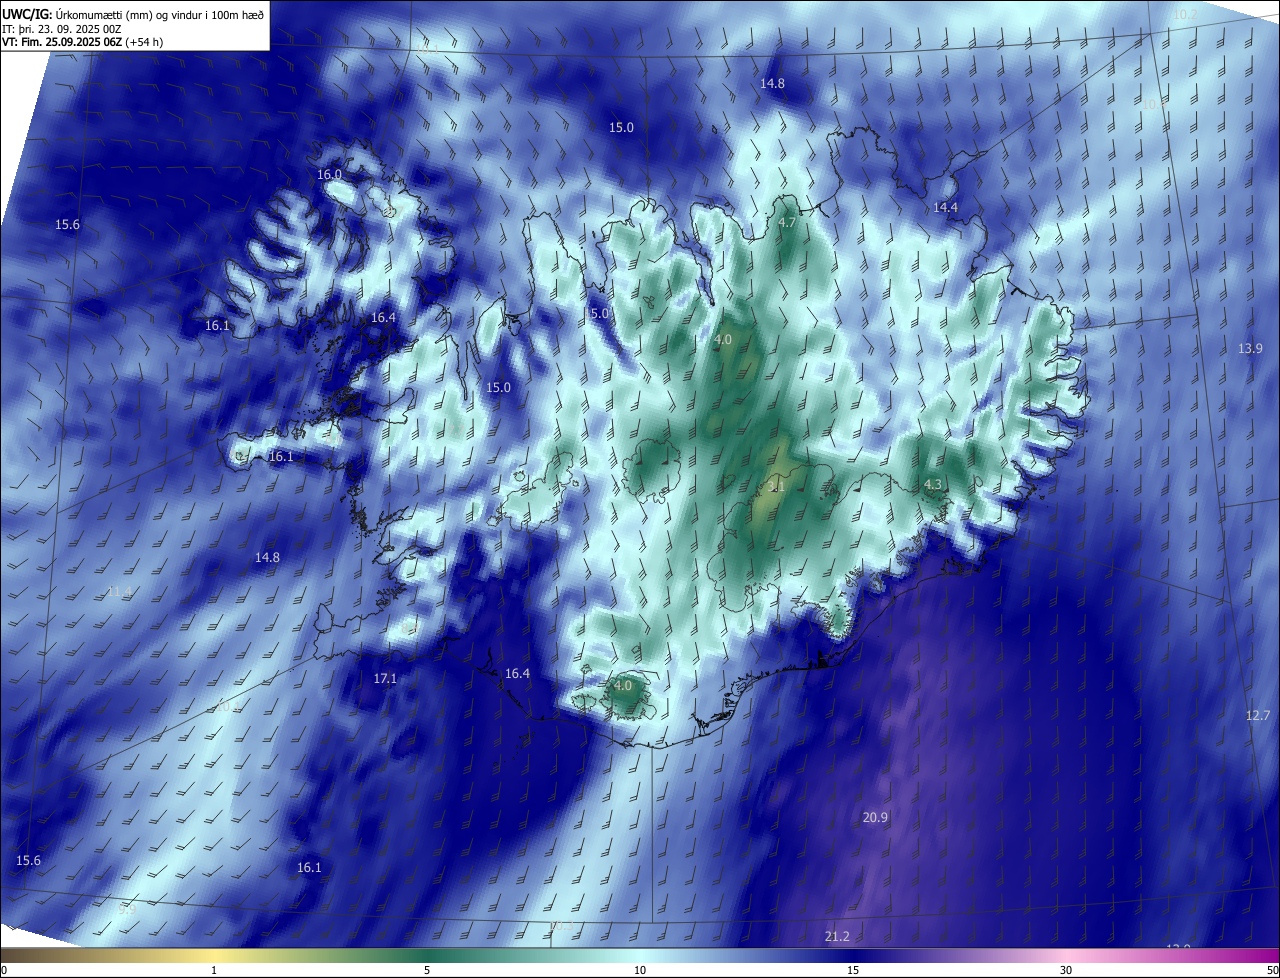Click the 14.4 value label on the map
Viewport: 1280px width, 978px height.
point(945,207)
